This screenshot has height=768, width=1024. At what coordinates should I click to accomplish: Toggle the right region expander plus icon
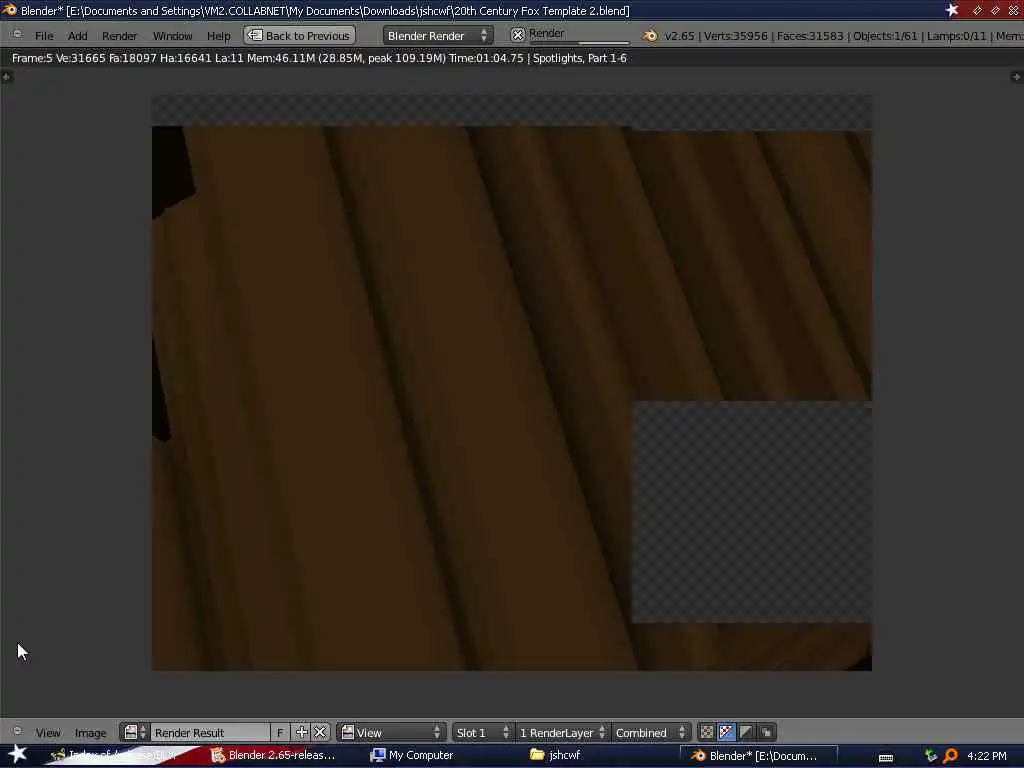[x=1016, y=77]
